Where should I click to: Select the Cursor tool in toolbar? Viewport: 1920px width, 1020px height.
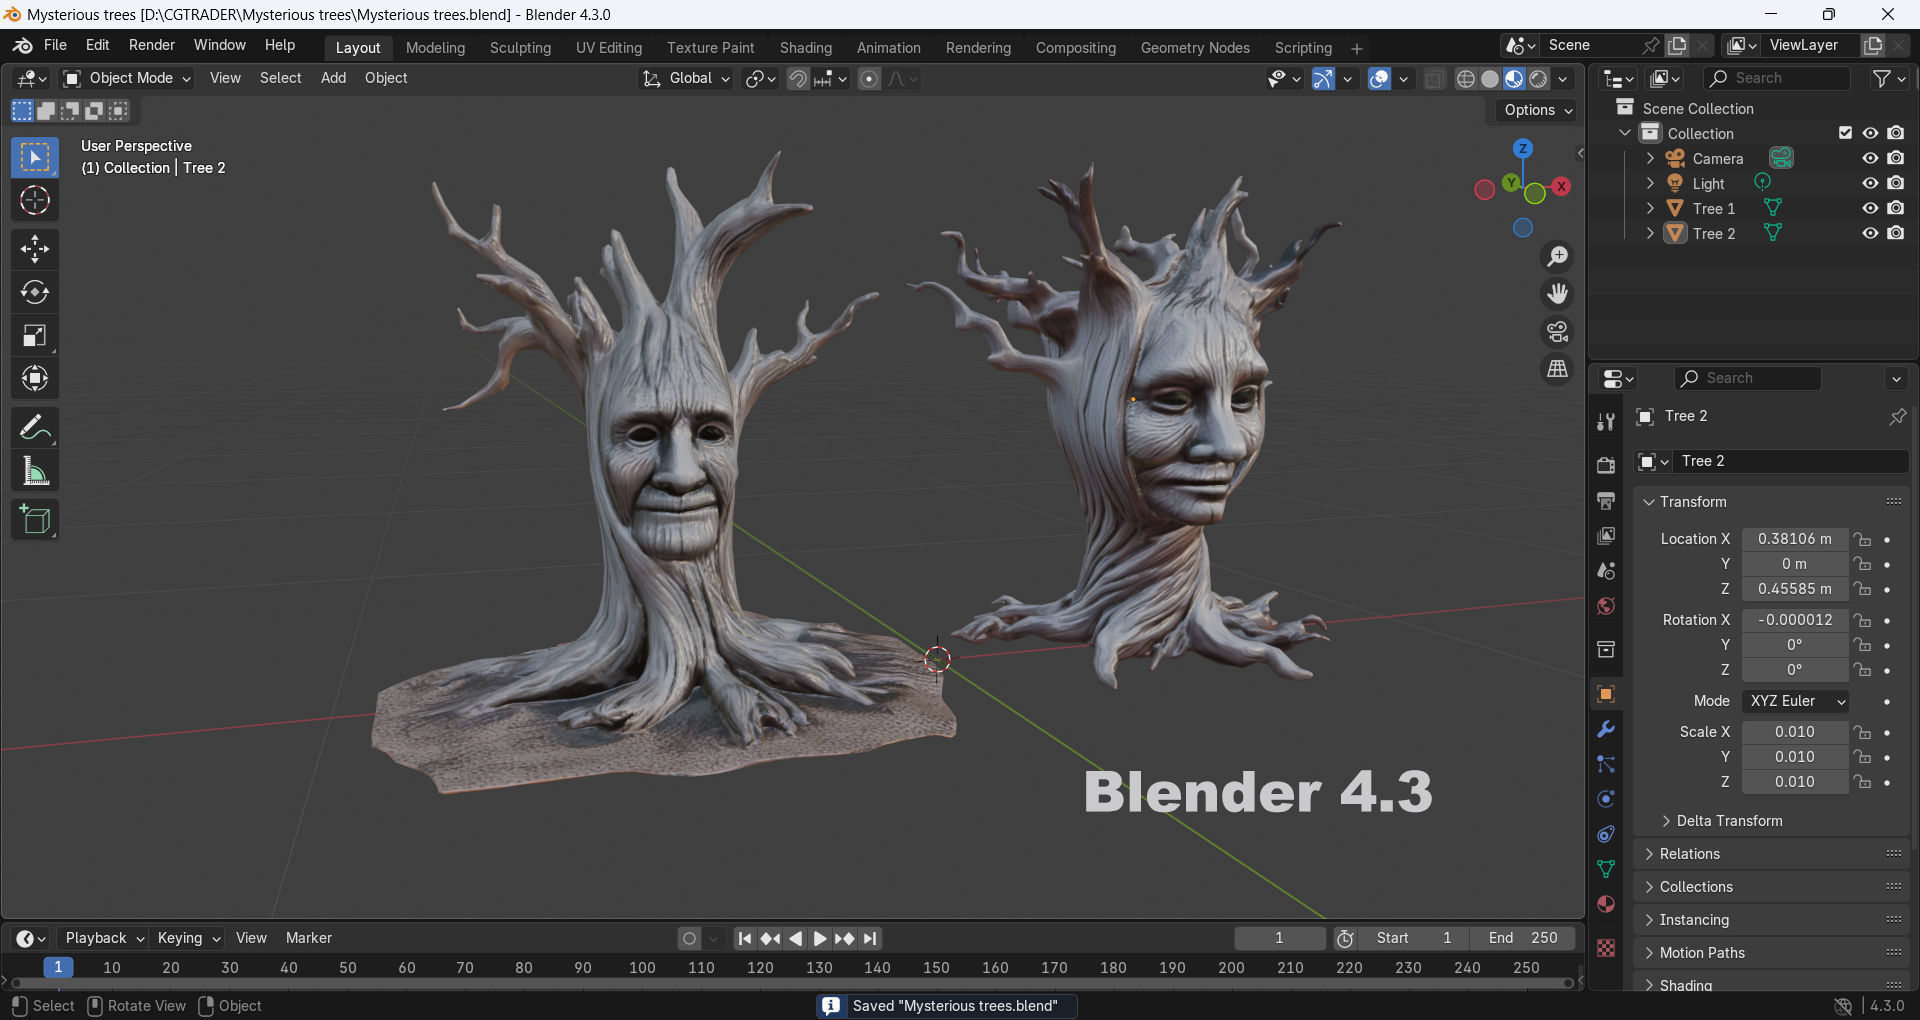click(35, 201)
